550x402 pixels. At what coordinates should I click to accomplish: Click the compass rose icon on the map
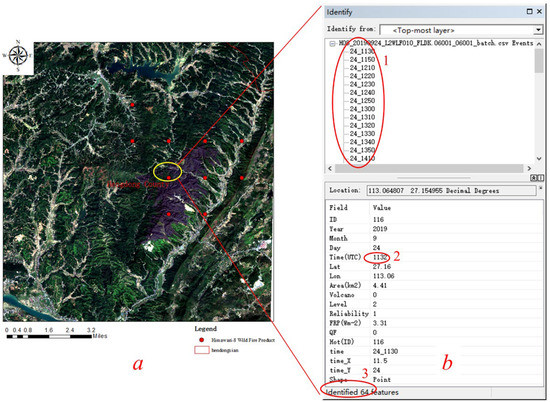18,56
